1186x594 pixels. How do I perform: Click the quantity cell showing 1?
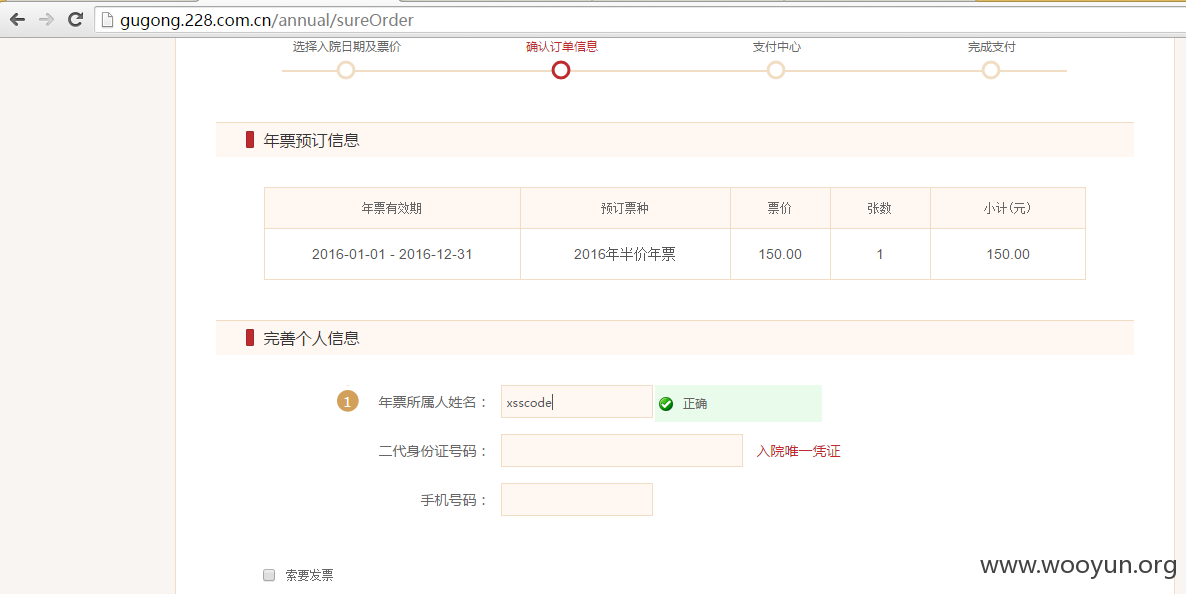point(880,254)
